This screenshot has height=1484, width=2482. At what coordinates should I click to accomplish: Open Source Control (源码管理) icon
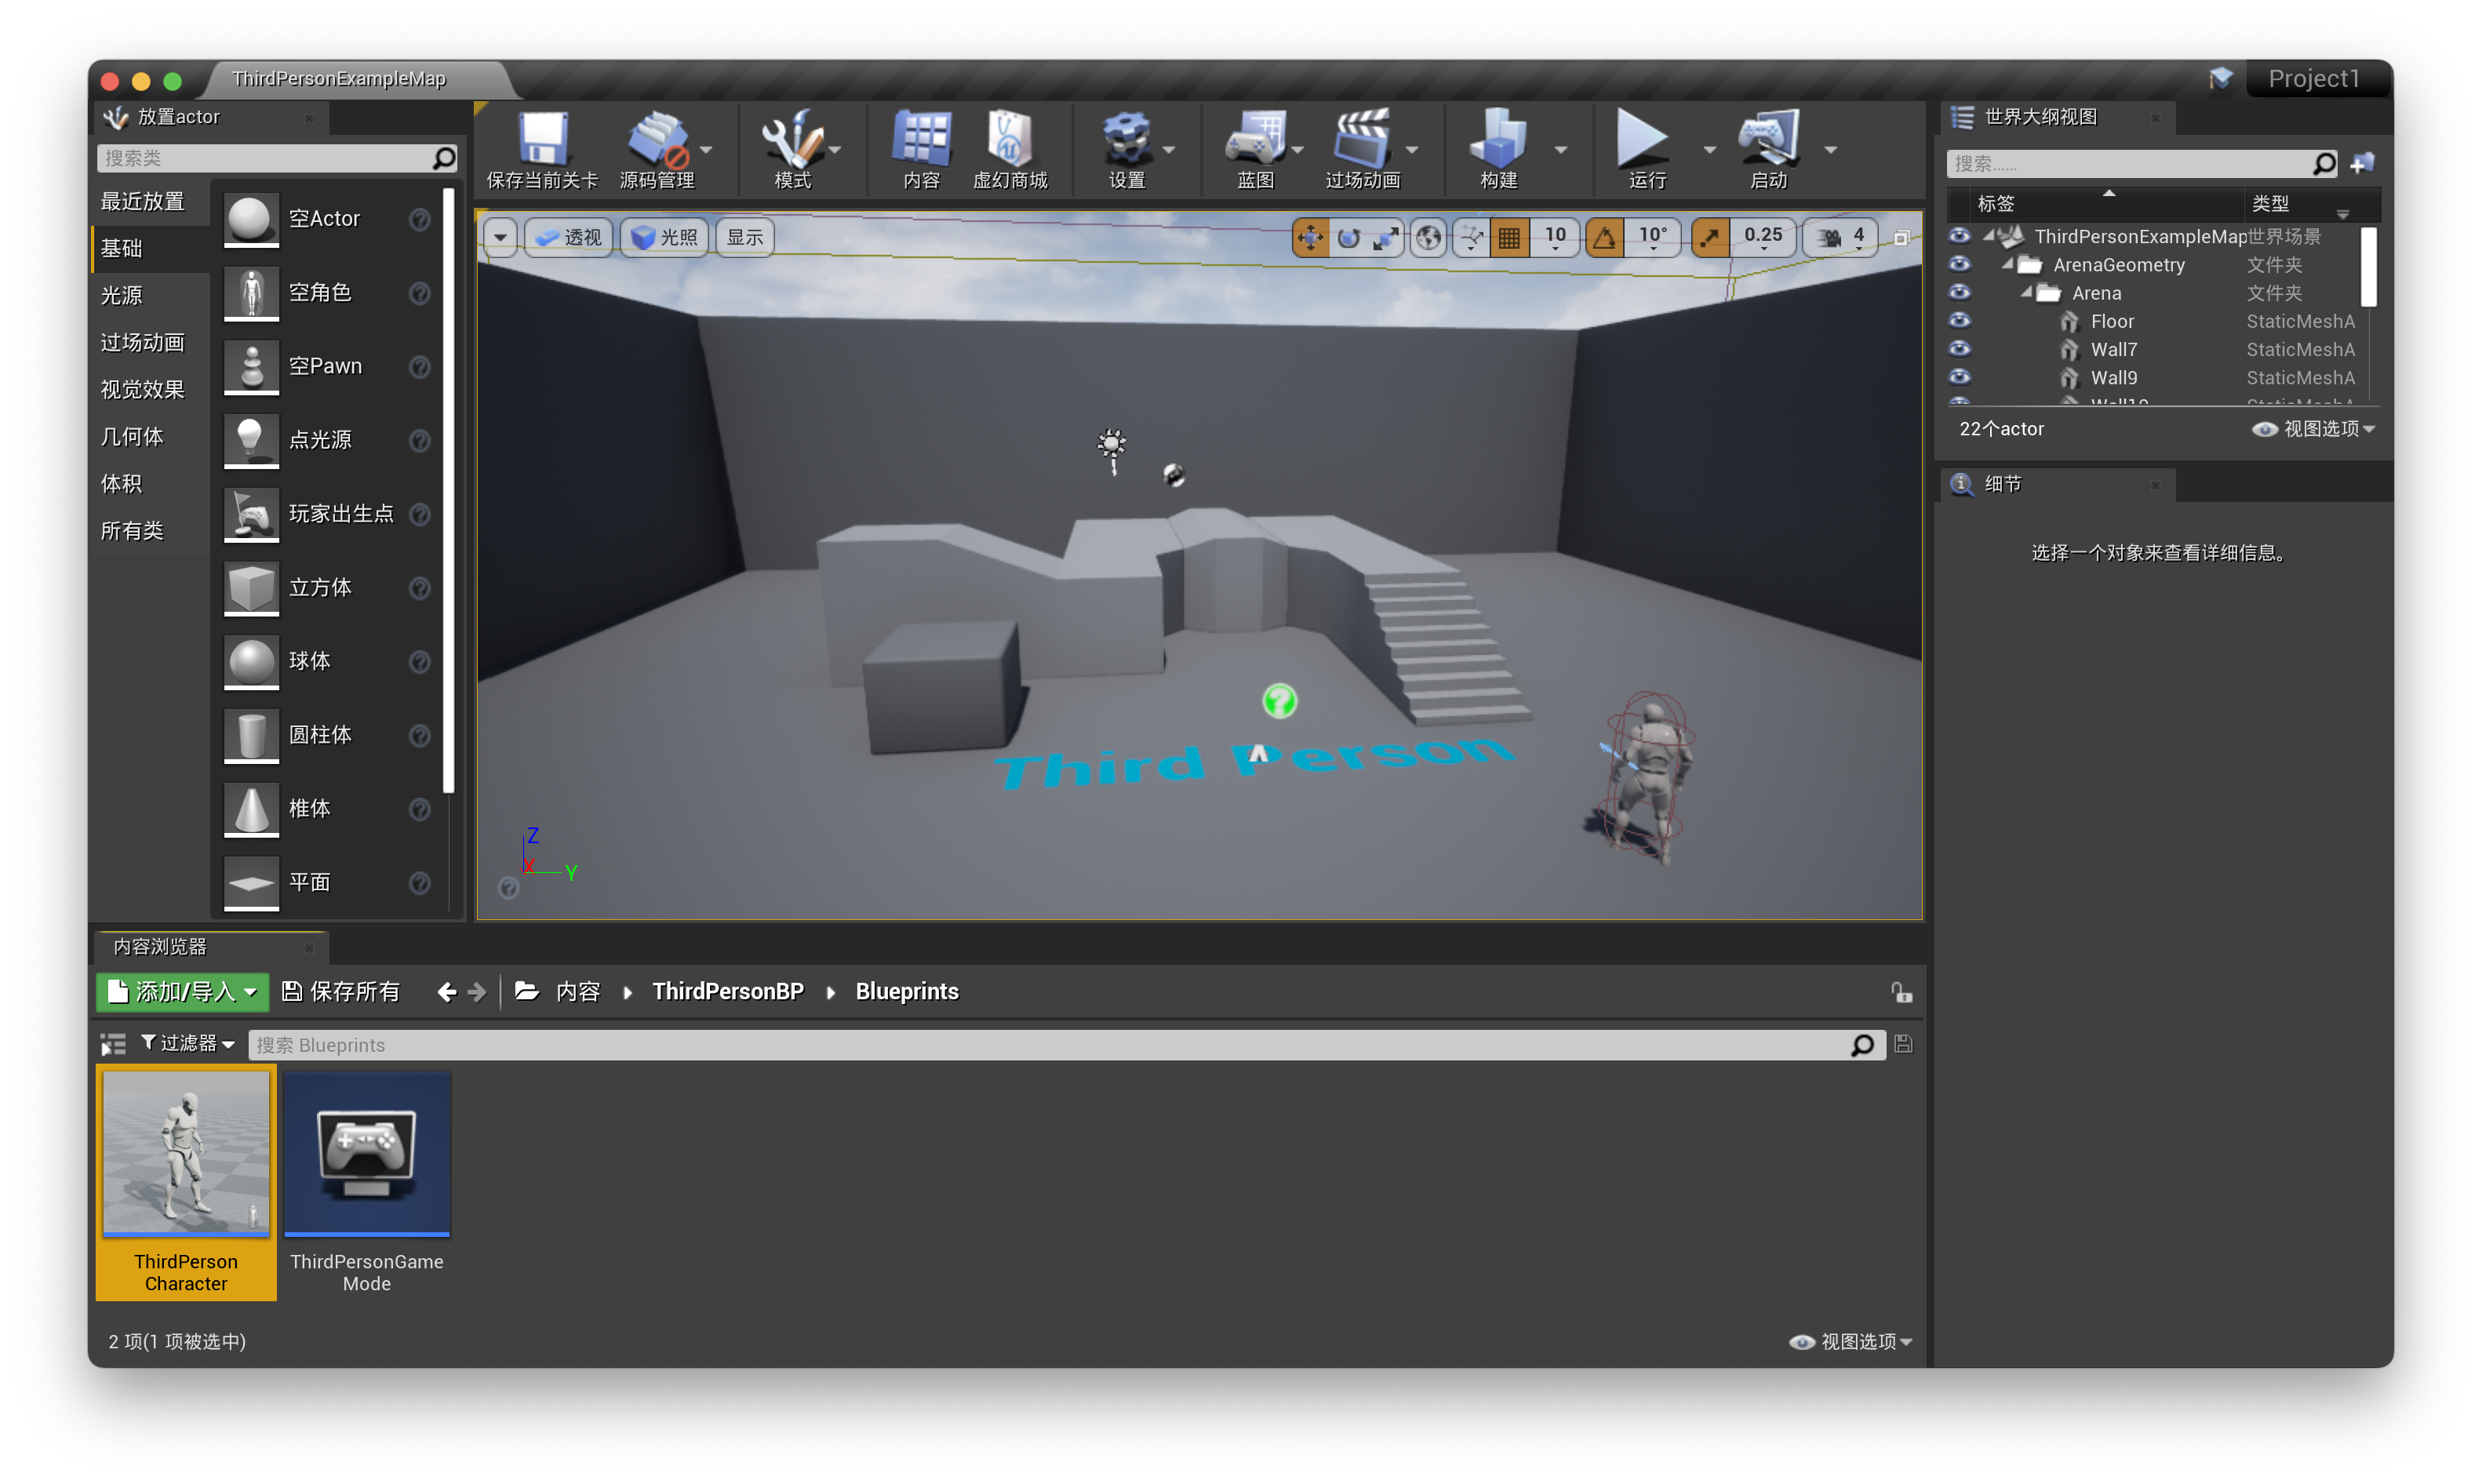(657, 138)
